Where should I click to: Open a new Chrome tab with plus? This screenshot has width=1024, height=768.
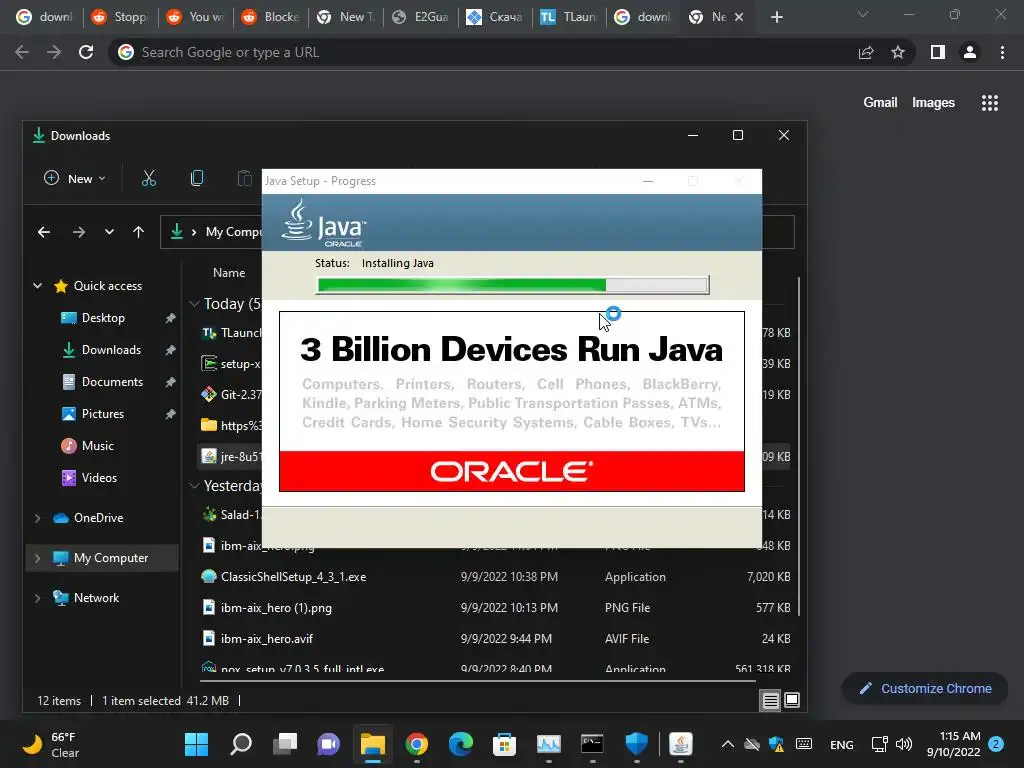point(776,17)
